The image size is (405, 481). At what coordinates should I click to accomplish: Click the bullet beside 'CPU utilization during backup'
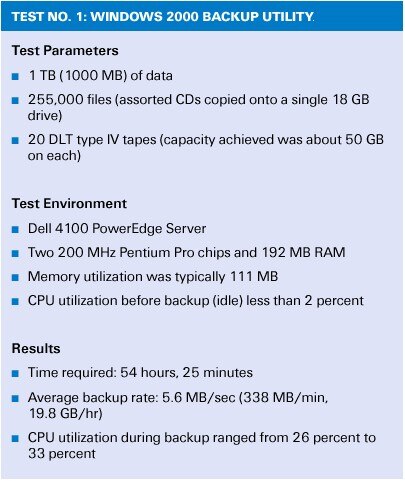click(x=15, y=438)
